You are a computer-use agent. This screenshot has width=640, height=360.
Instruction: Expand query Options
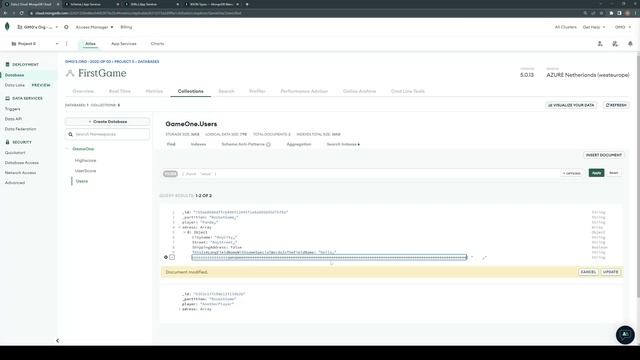571,173
